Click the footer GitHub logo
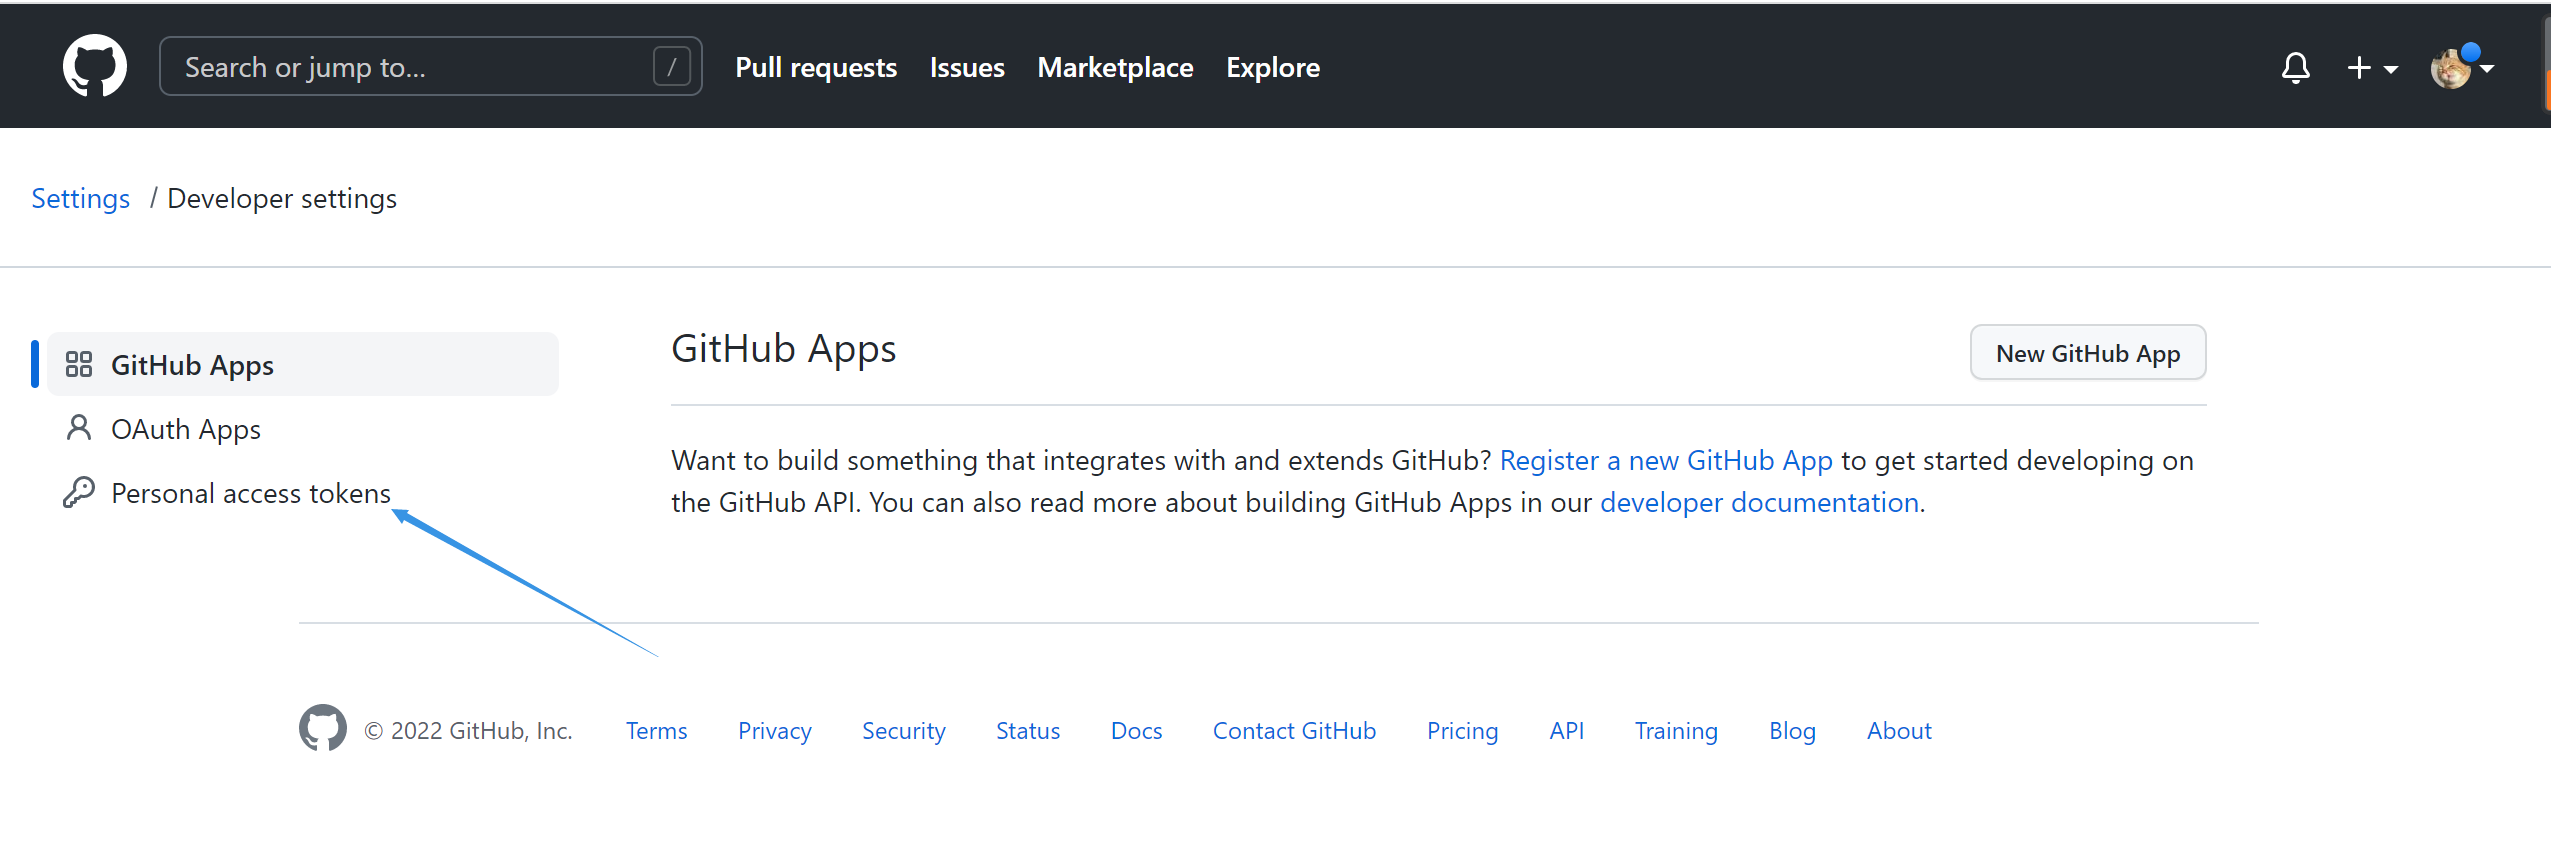Image resolution: width=2551 pixels, height=852 pixels. 322,729
